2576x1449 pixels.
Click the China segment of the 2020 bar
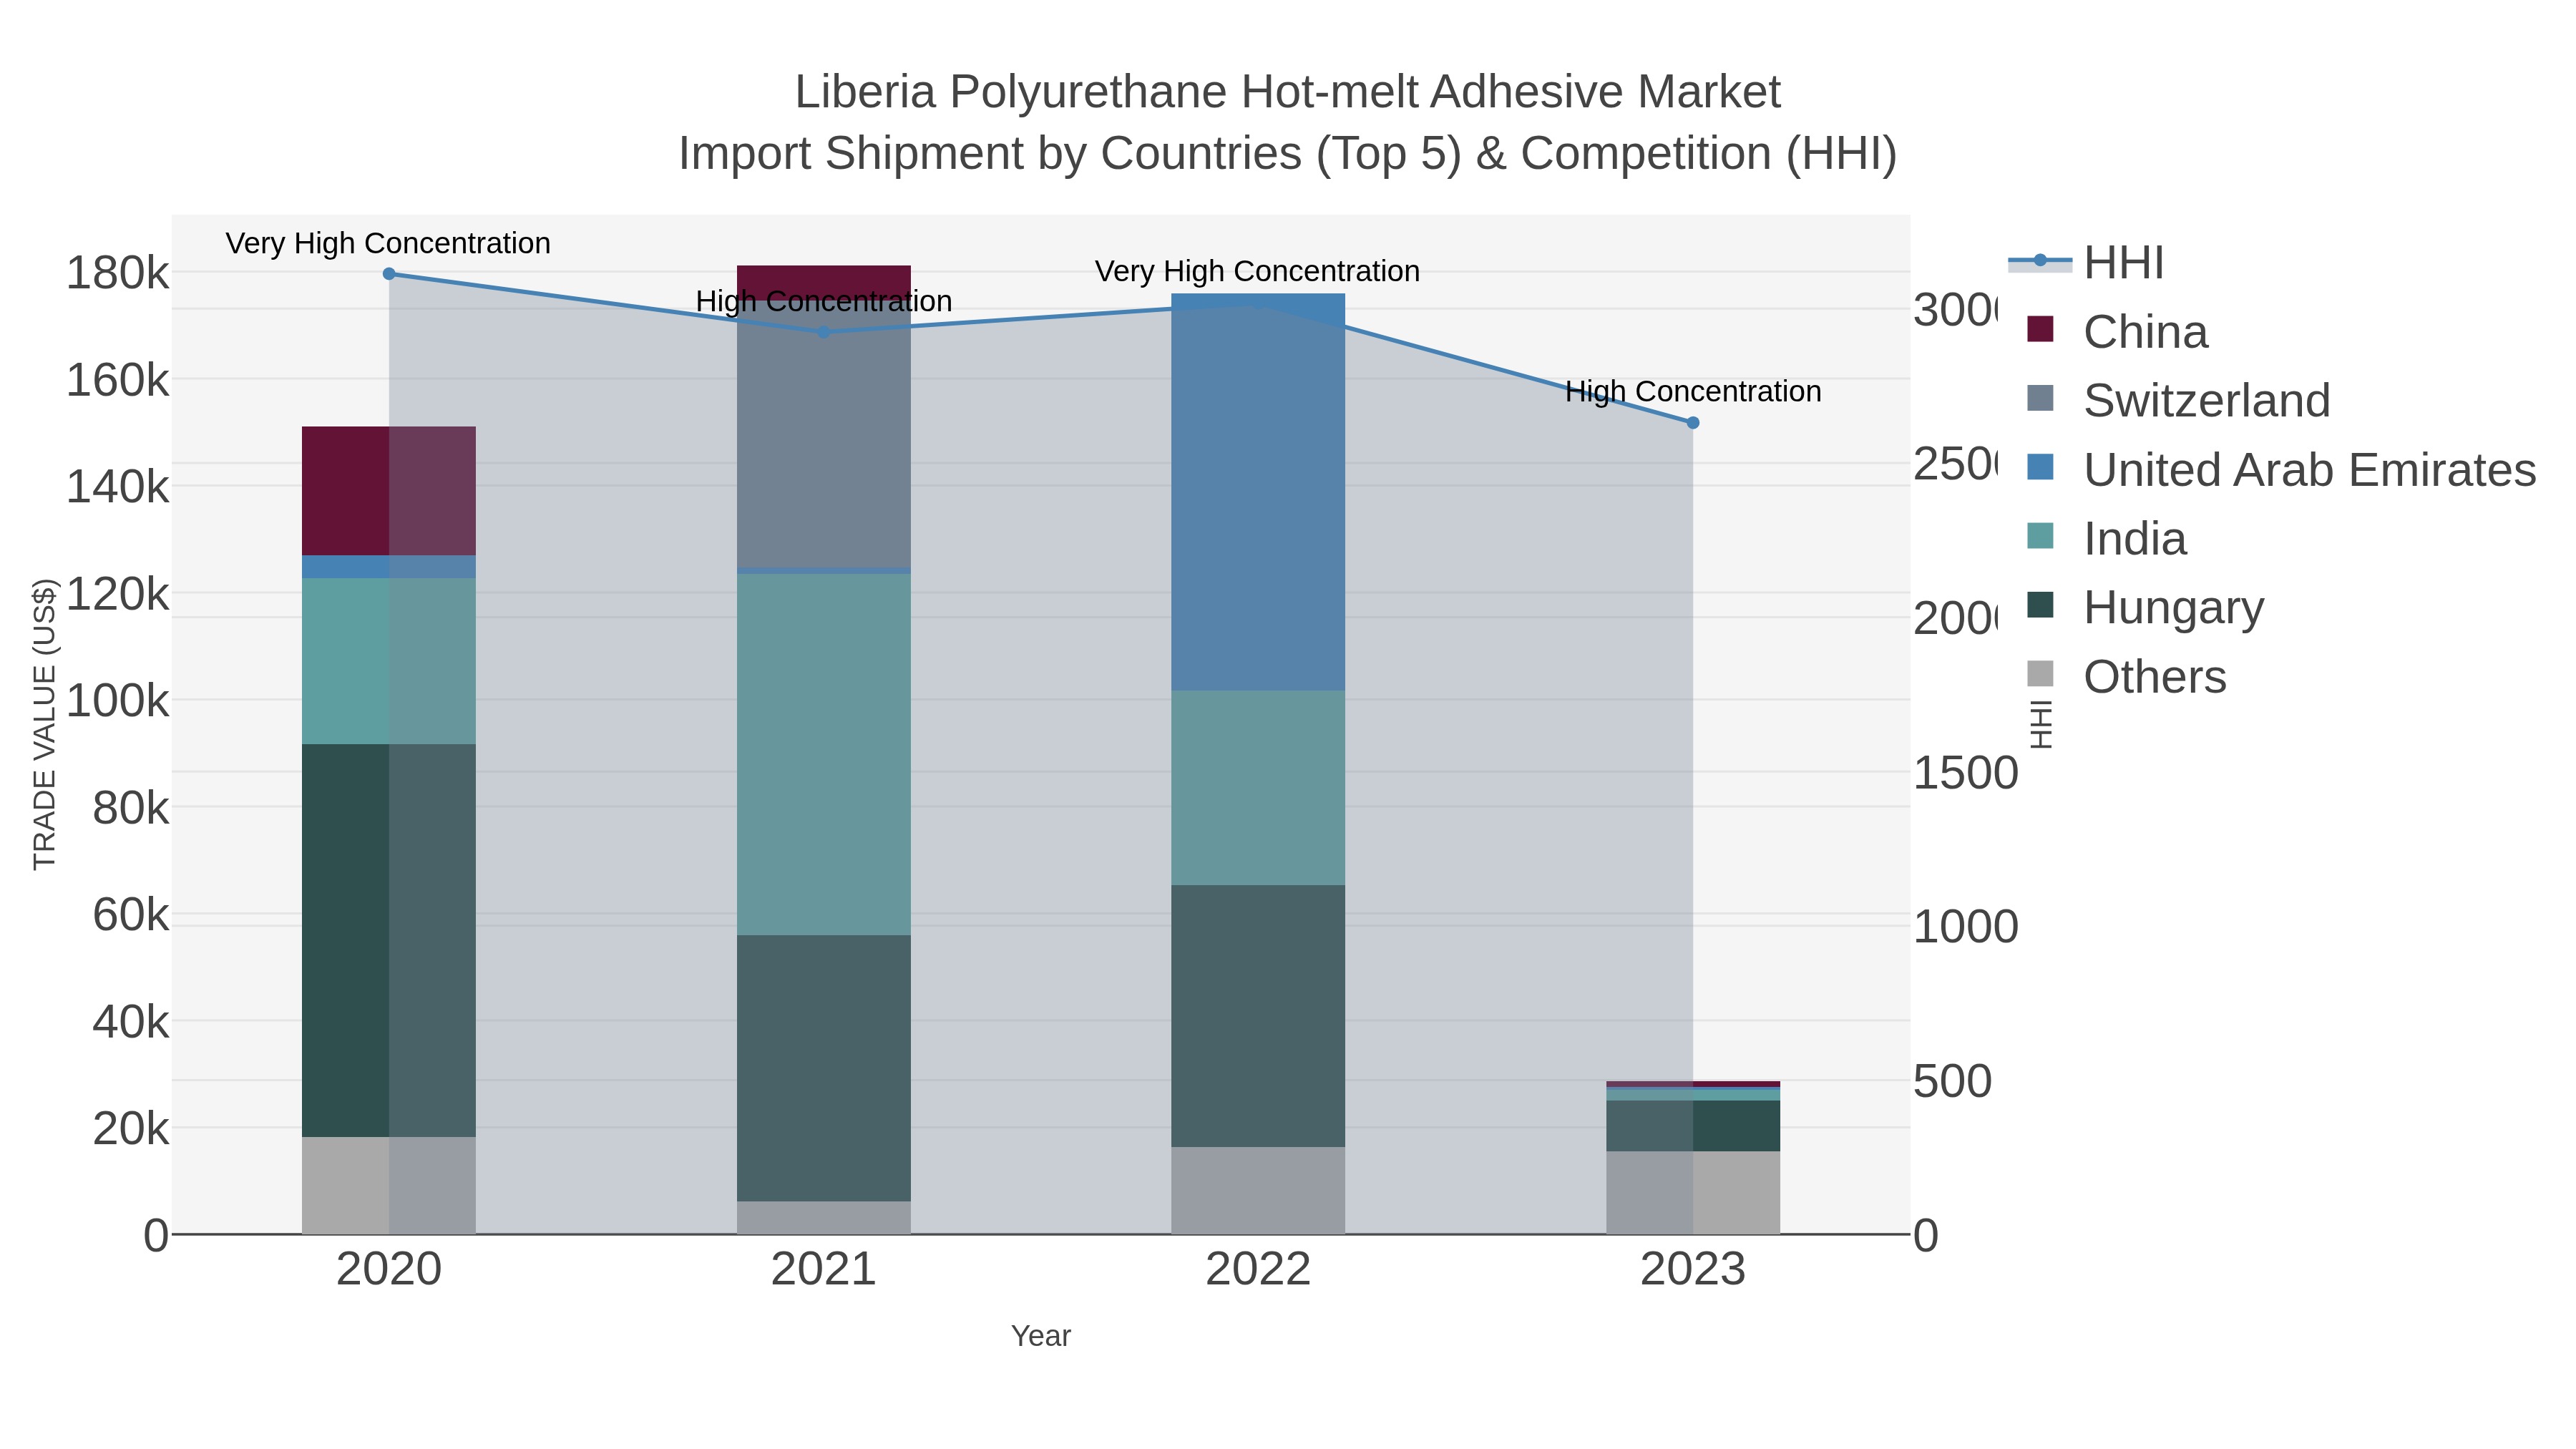coord(389,491)
